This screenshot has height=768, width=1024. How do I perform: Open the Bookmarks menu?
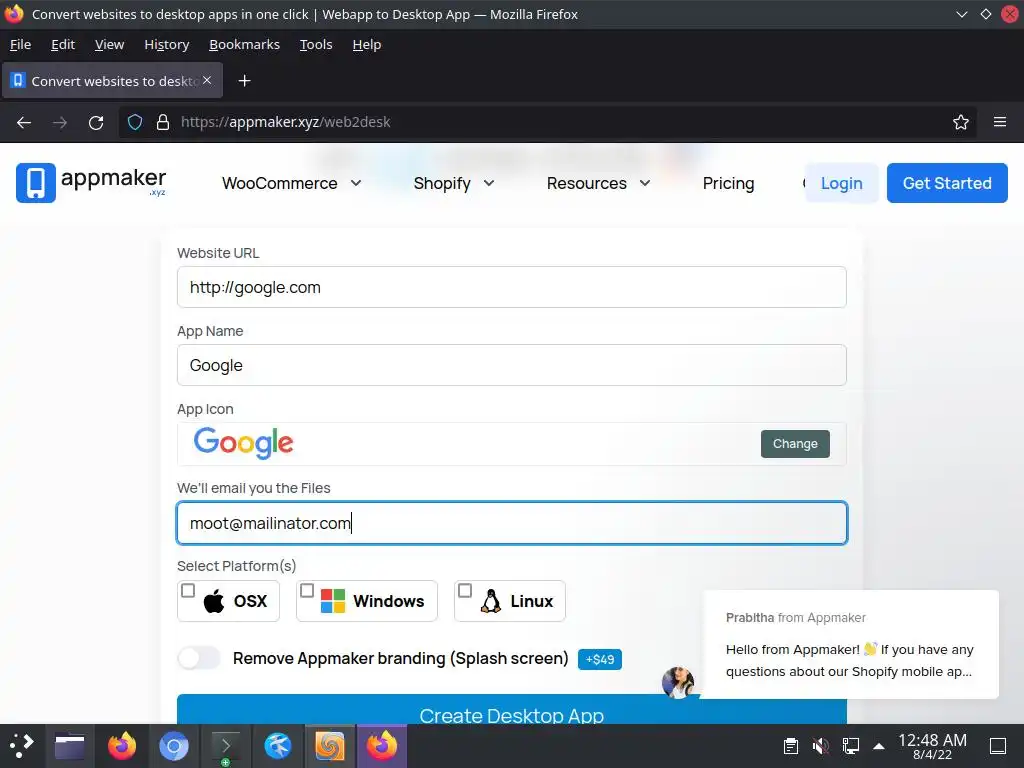[244, 44]
